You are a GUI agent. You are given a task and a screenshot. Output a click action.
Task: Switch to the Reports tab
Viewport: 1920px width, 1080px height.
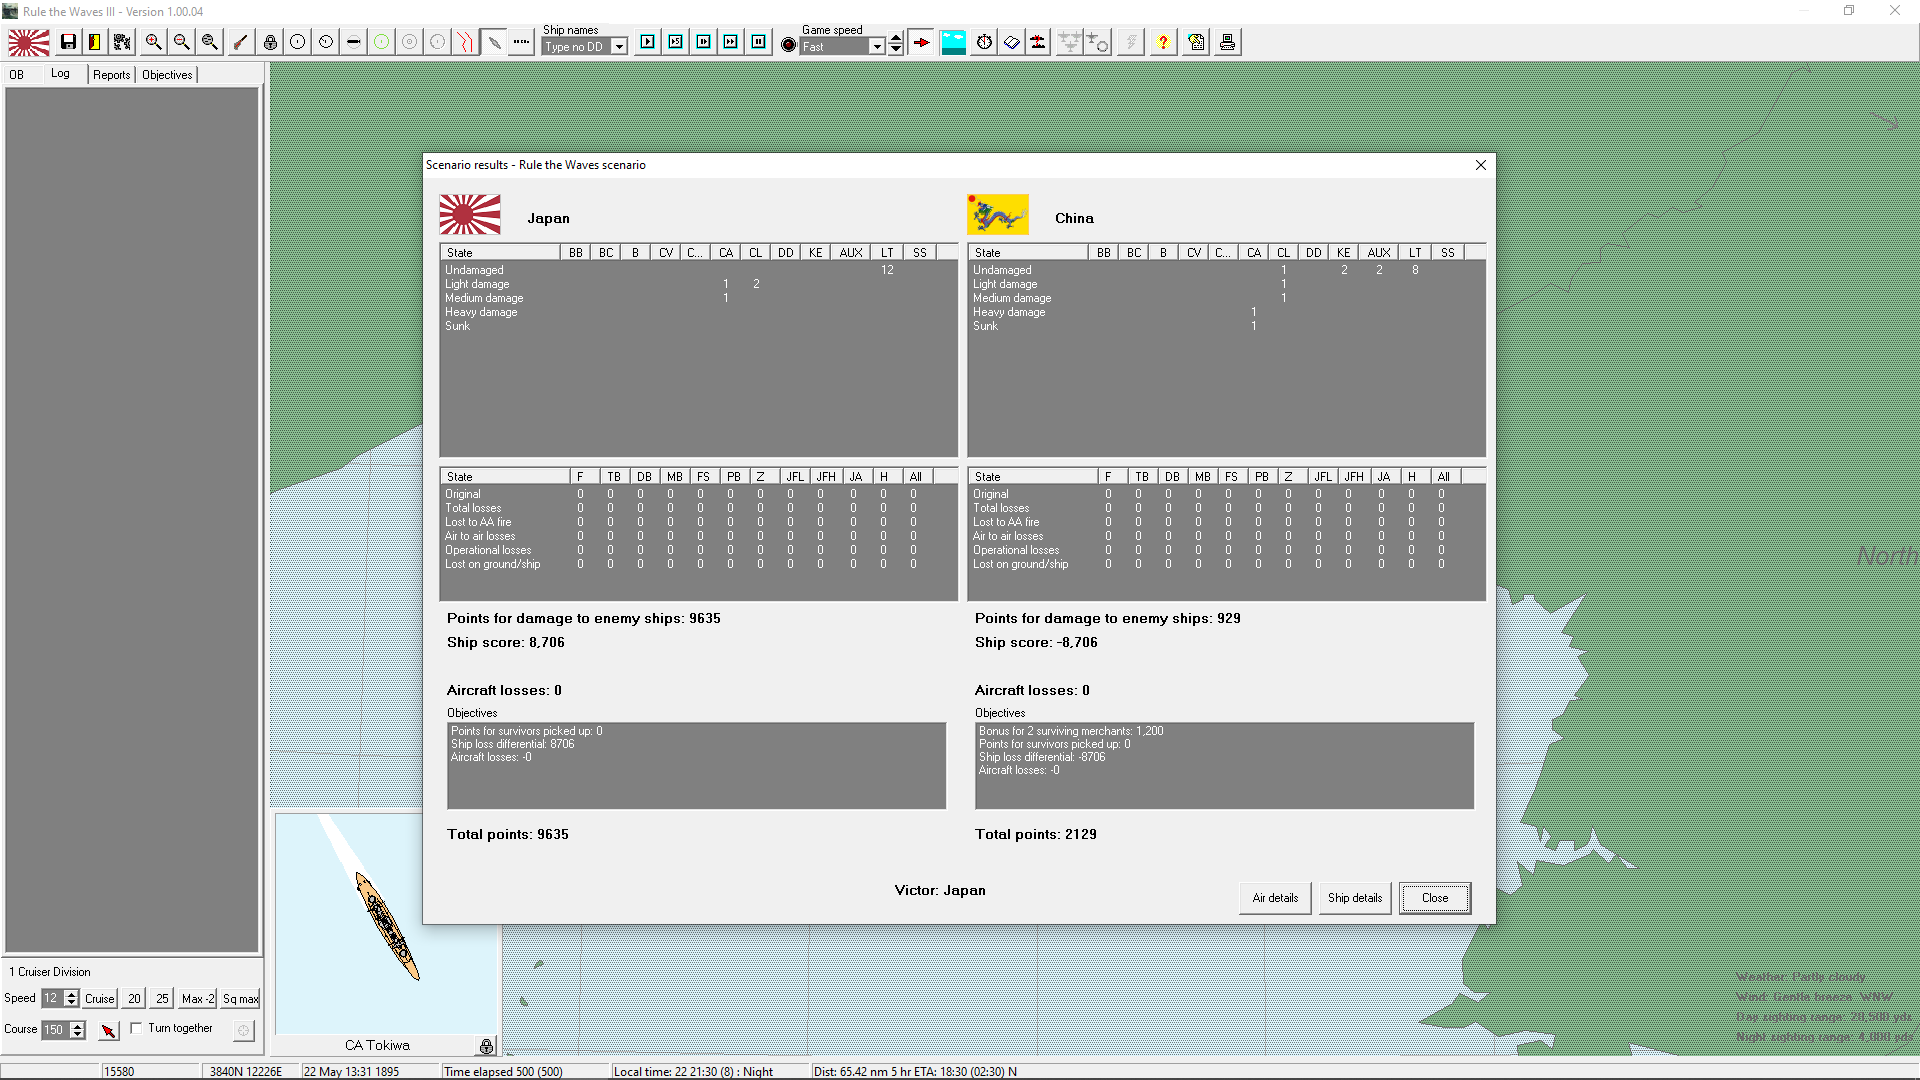tap(111, 75)
